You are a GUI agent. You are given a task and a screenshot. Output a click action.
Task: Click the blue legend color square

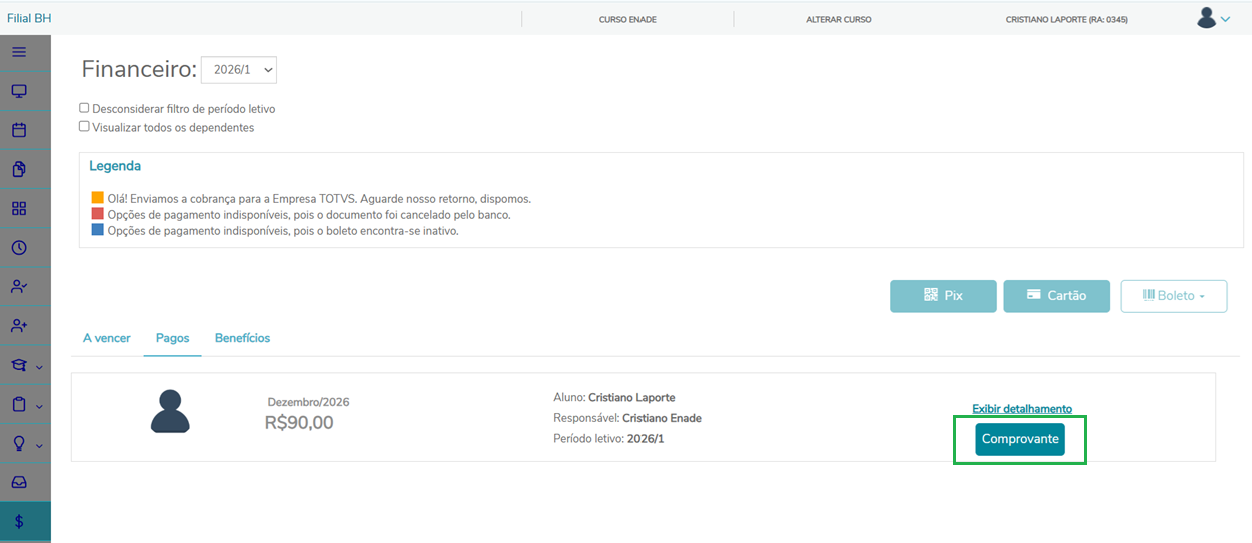pyautogui.click(x=97, y=230)
